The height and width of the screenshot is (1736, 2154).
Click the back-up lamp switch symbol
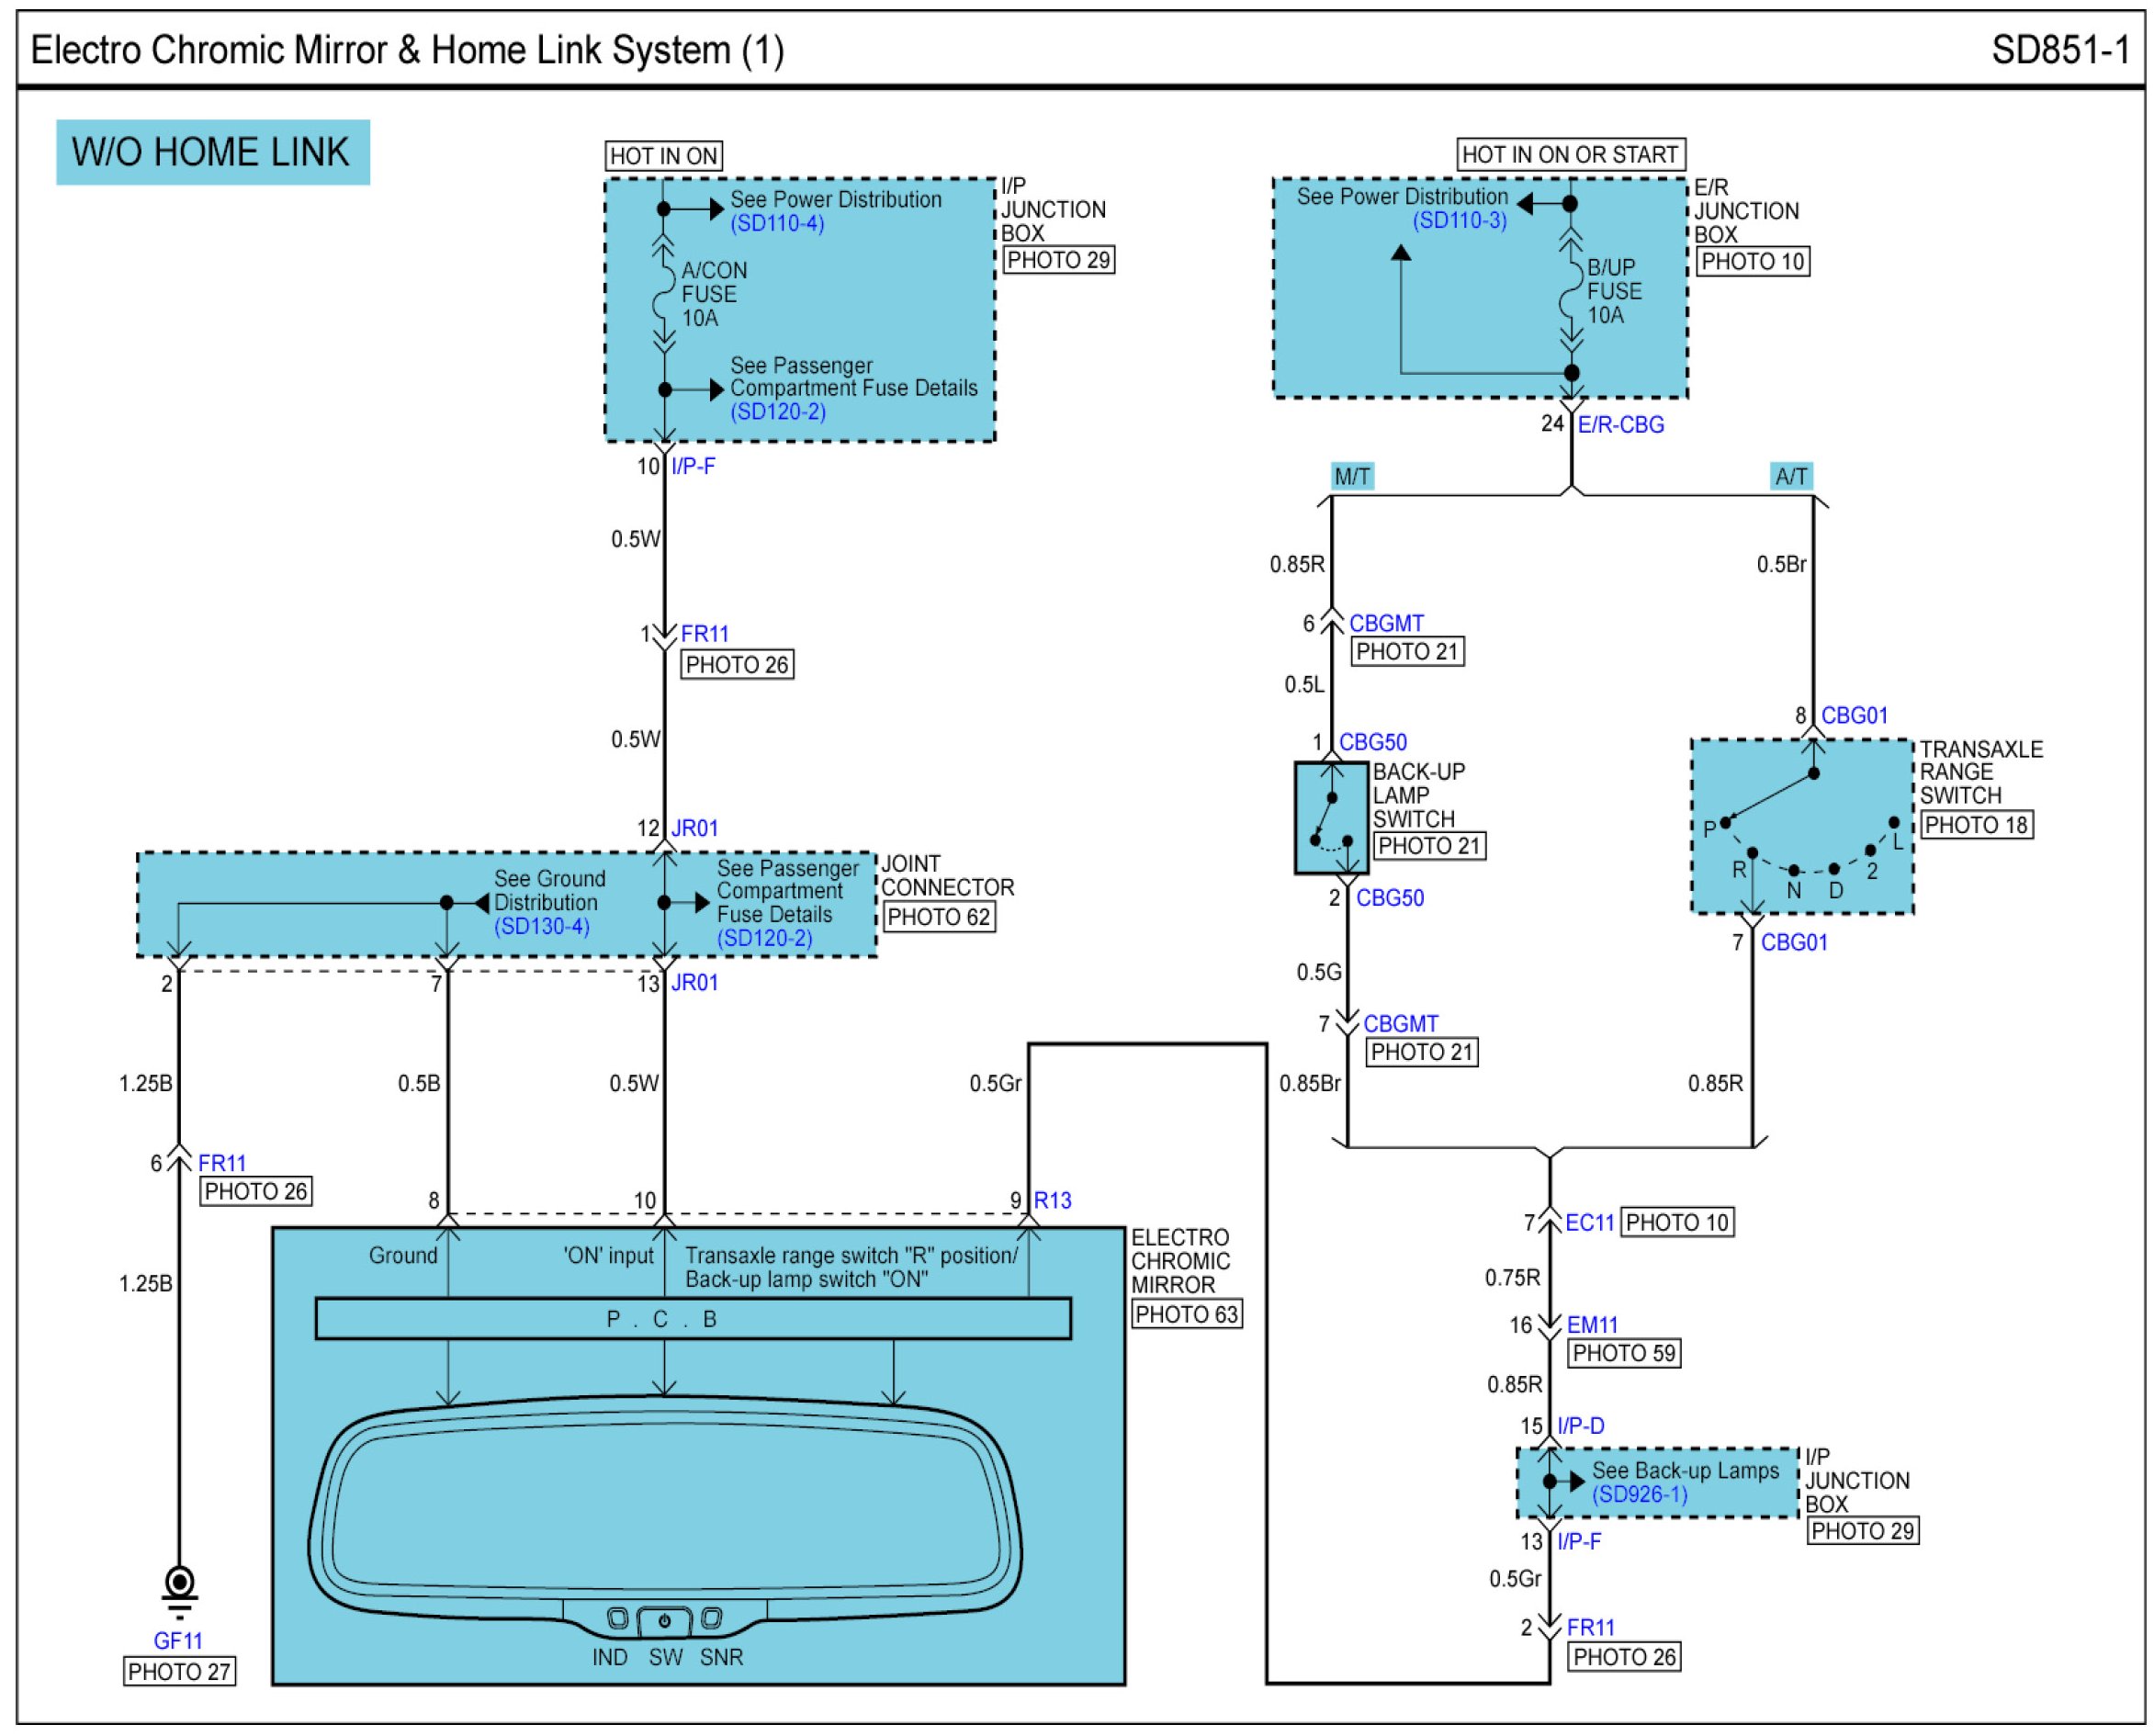pyautogui.click(x=1331, y=819)
